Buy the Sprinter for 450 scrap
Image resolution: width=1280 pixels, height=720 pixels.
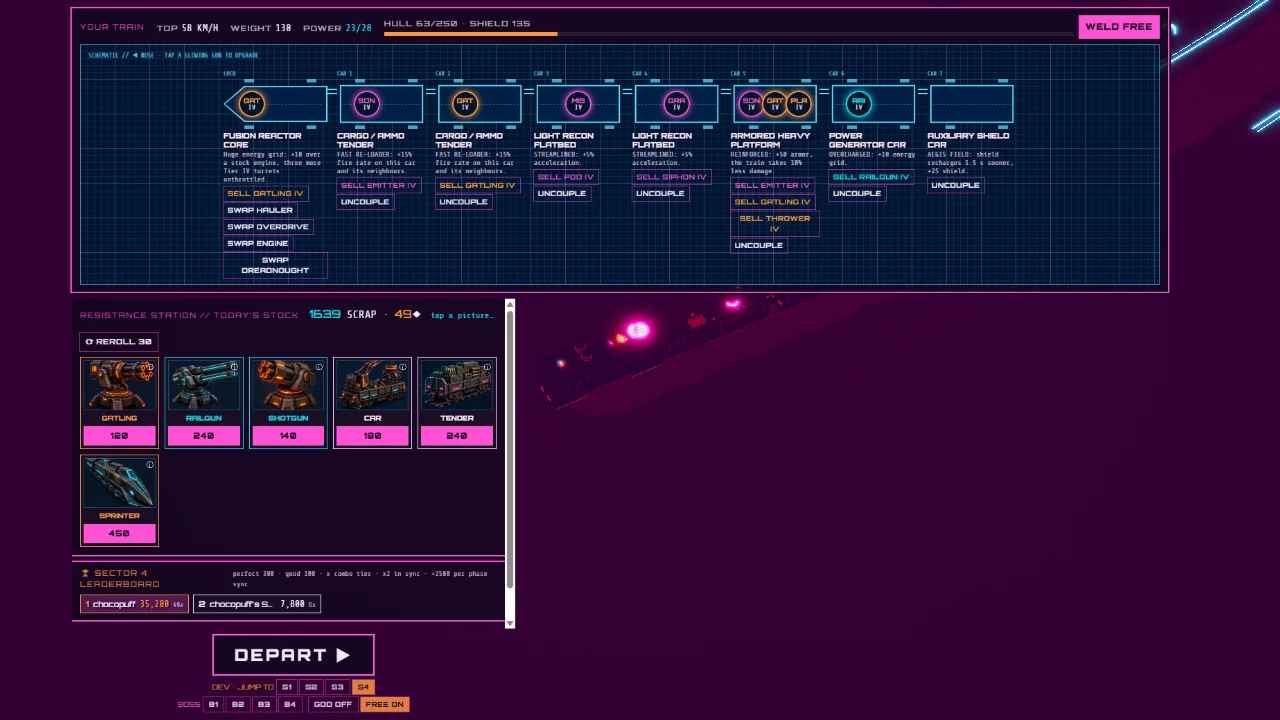tap(119, 533)
